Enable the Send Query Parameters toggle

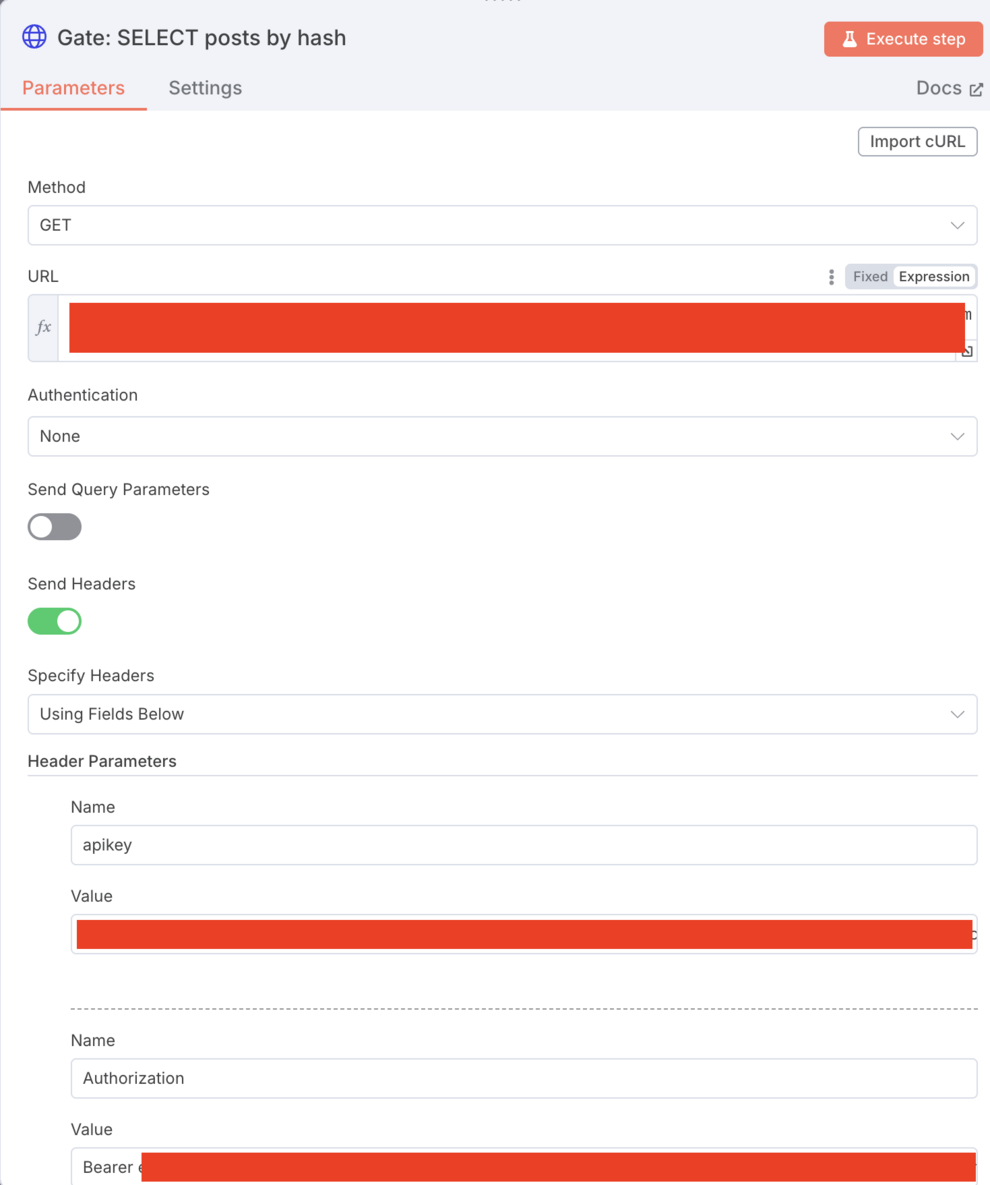click(55, 527)
